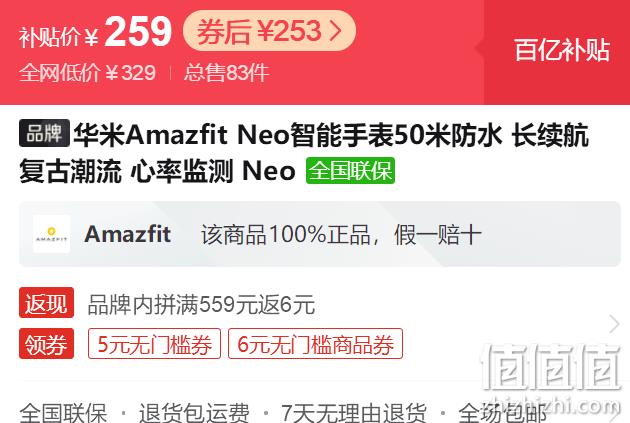Click the 全网低价 ¥329 text
The height and width of the screenshot is (423, 630).
tap(87, 73)
